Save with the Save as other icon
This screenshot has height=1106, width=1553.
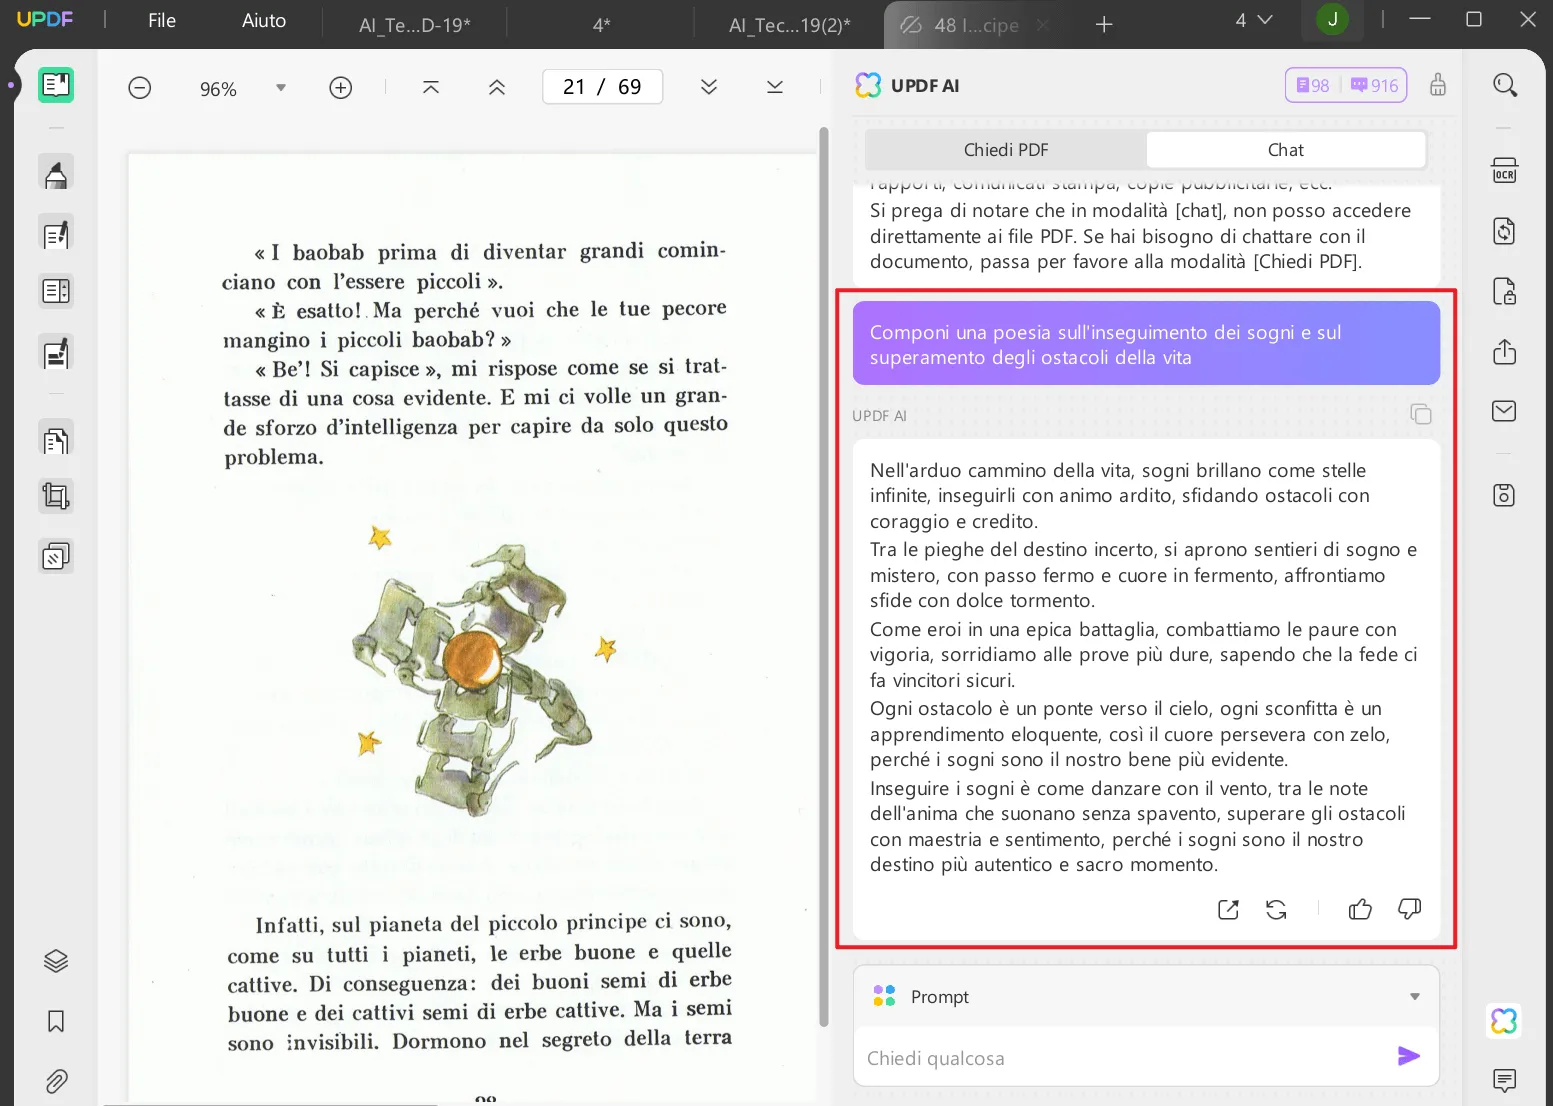pos(1505,495)
